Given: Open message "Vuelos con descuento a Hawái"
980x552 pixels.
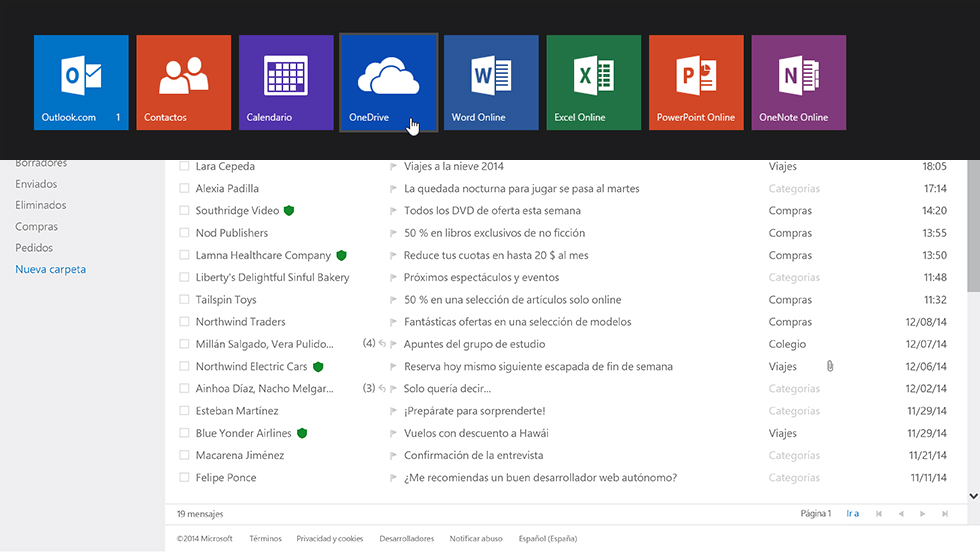Looking at the screenshot, I should point(476,433).
